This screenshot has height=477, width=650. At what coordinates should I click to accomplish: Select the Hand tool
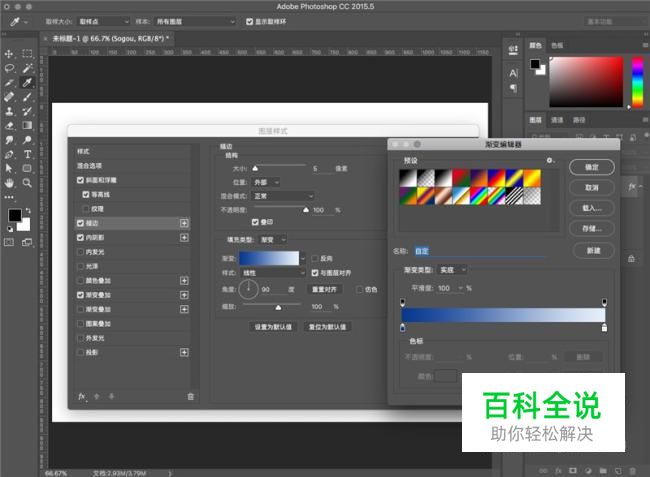[x=9, y=183]
